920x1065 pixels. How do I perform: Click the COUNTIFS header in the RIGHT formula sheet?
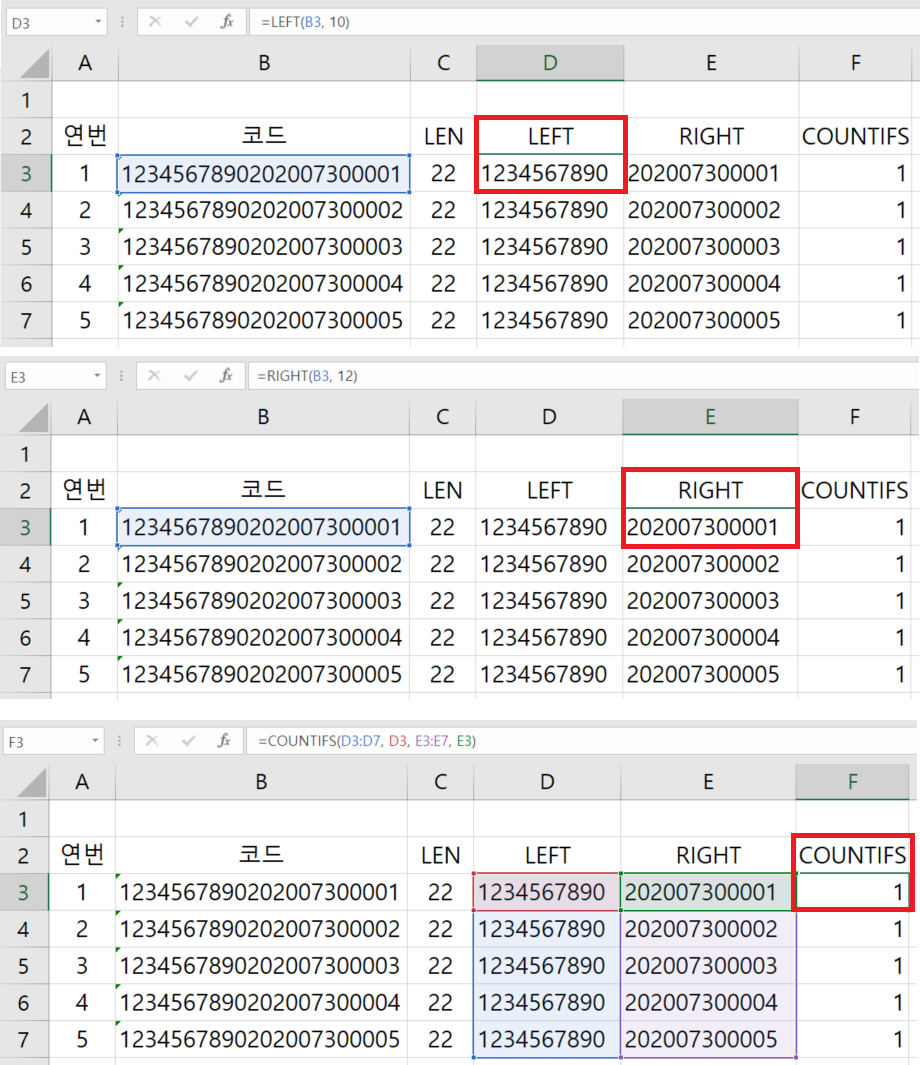point(854,490)
